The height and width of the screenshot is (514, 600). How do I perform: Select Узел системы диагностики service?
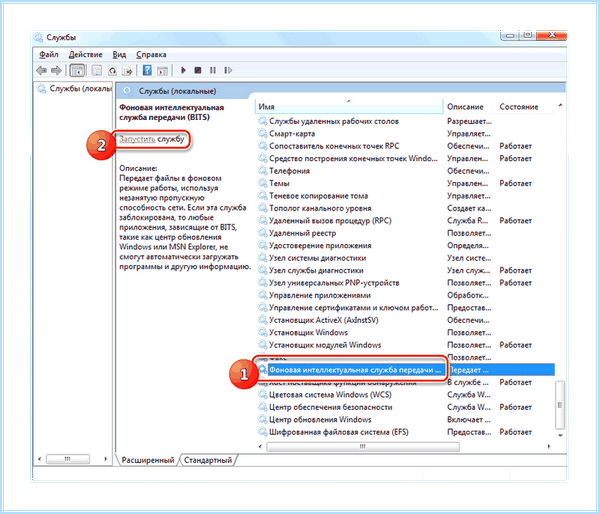click(x=406, y=258)
